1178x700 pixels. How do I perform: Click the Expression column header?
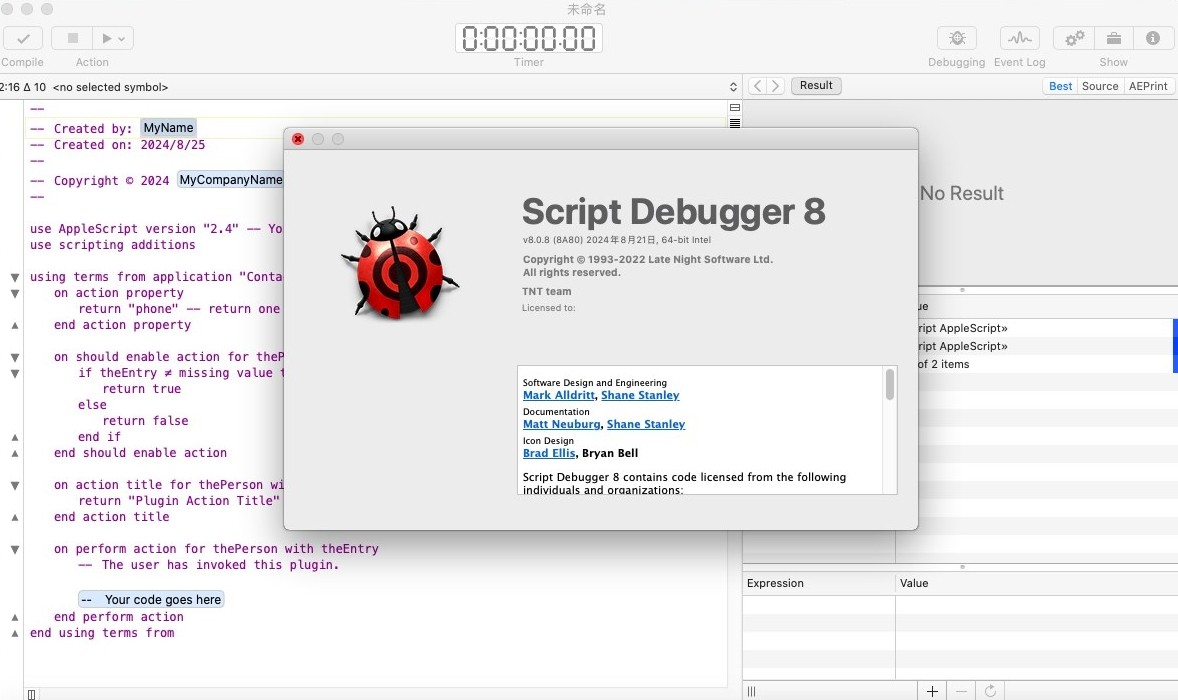pos(819,583)
